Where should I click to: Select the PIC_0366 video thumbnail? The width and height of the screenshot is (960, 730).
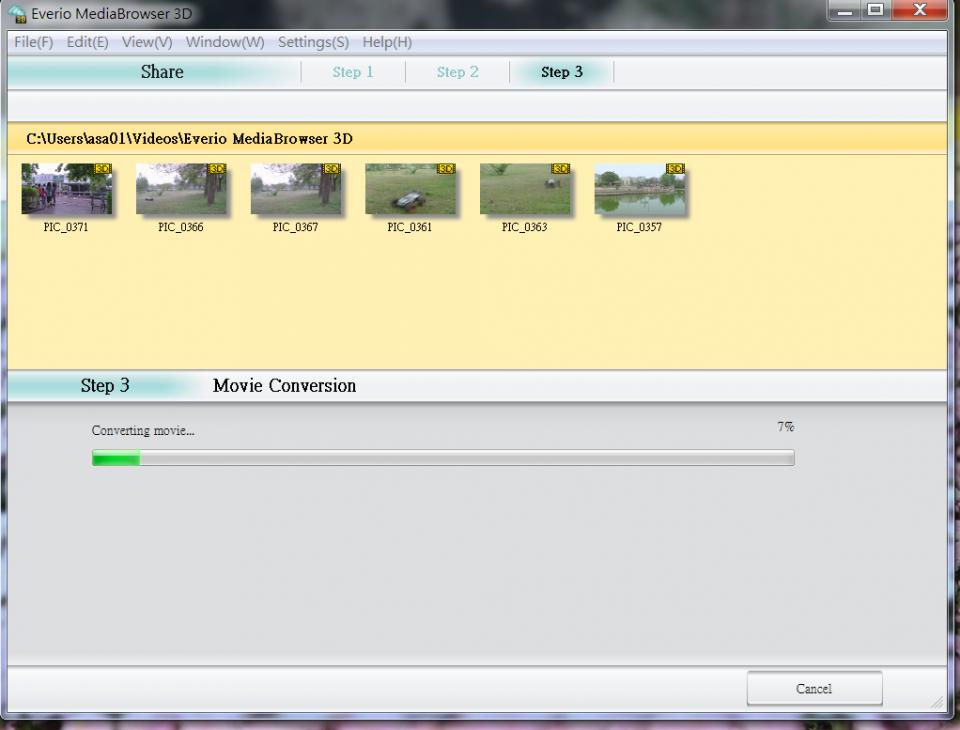(x=181, y=189)
